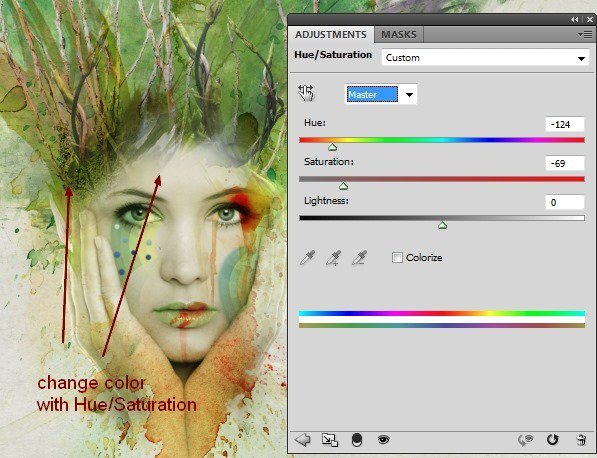Collapse the panel with double arrows
Viewport: 597px width, 458px height.
(575, 19)
